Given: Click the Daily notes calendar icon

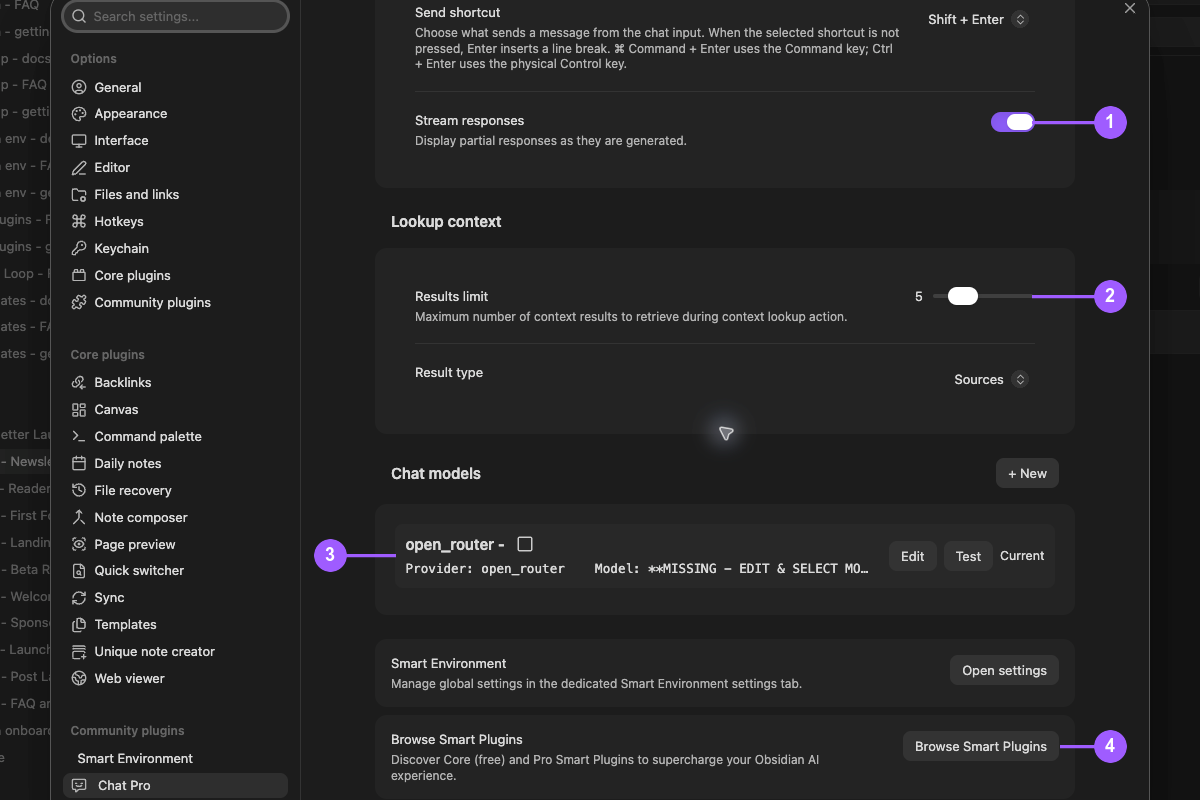Looking at the screenshot, I should [79, 464].
